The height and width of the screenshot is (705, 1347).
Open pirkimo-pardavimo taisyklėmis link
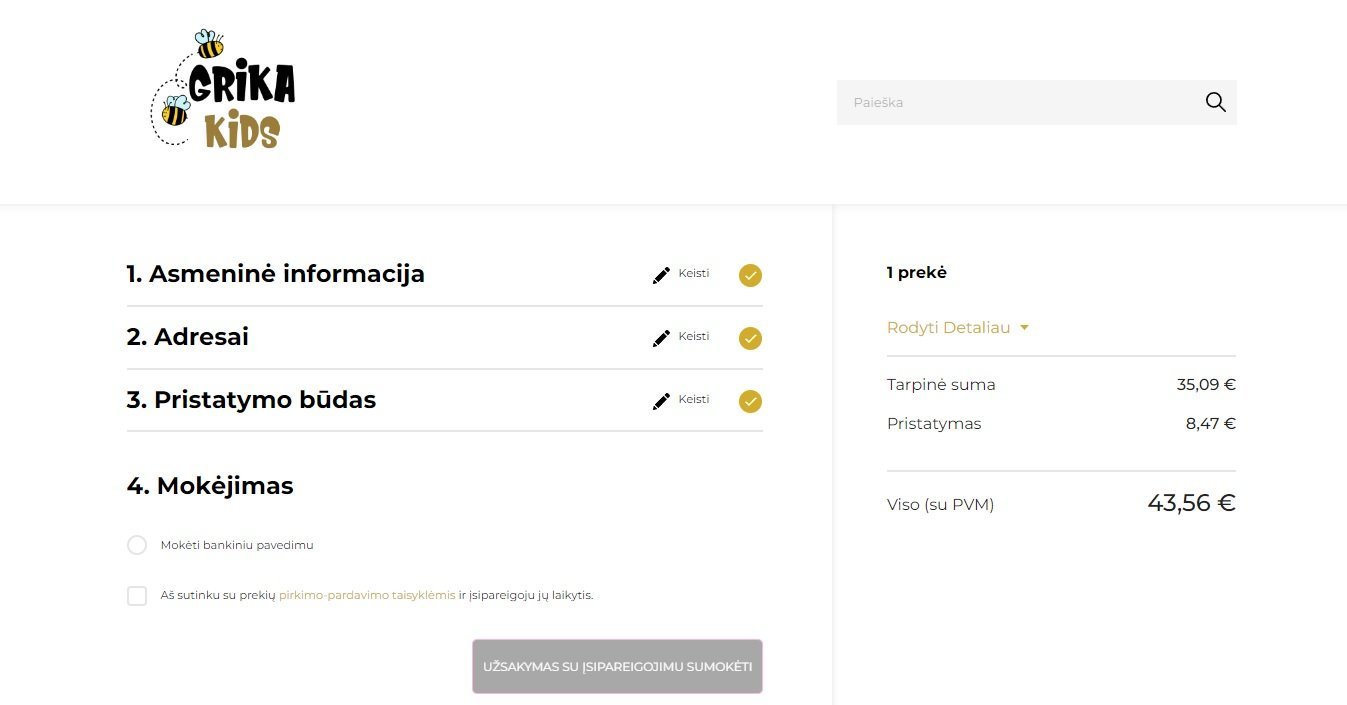coord(367,595)
